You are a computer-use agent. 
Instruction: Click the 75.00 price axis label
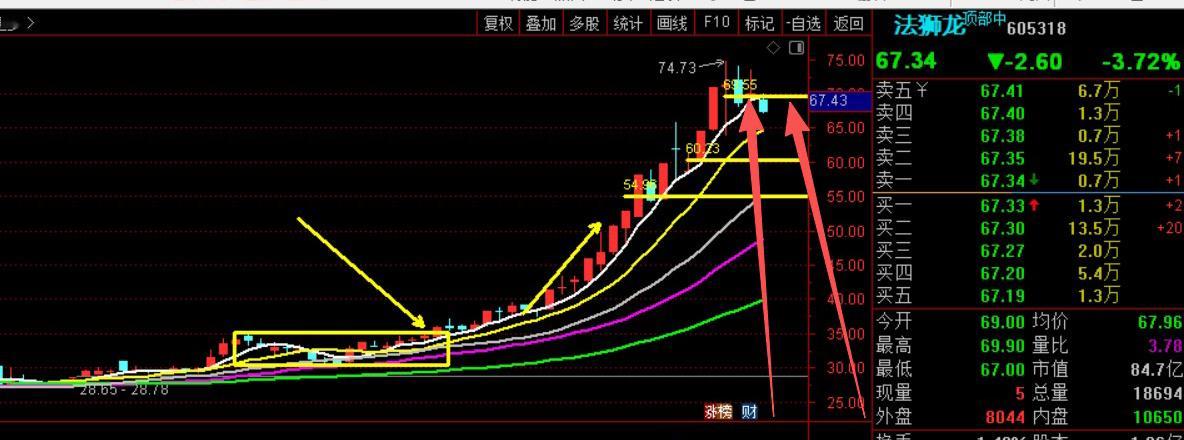pos(845,60)
